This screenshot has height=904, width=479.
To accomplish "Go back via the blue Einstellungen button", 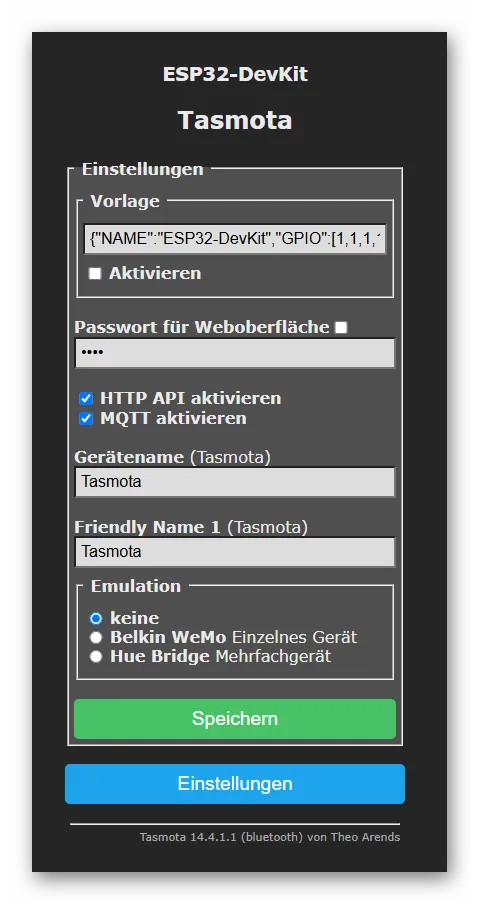I will click(235, 784).
